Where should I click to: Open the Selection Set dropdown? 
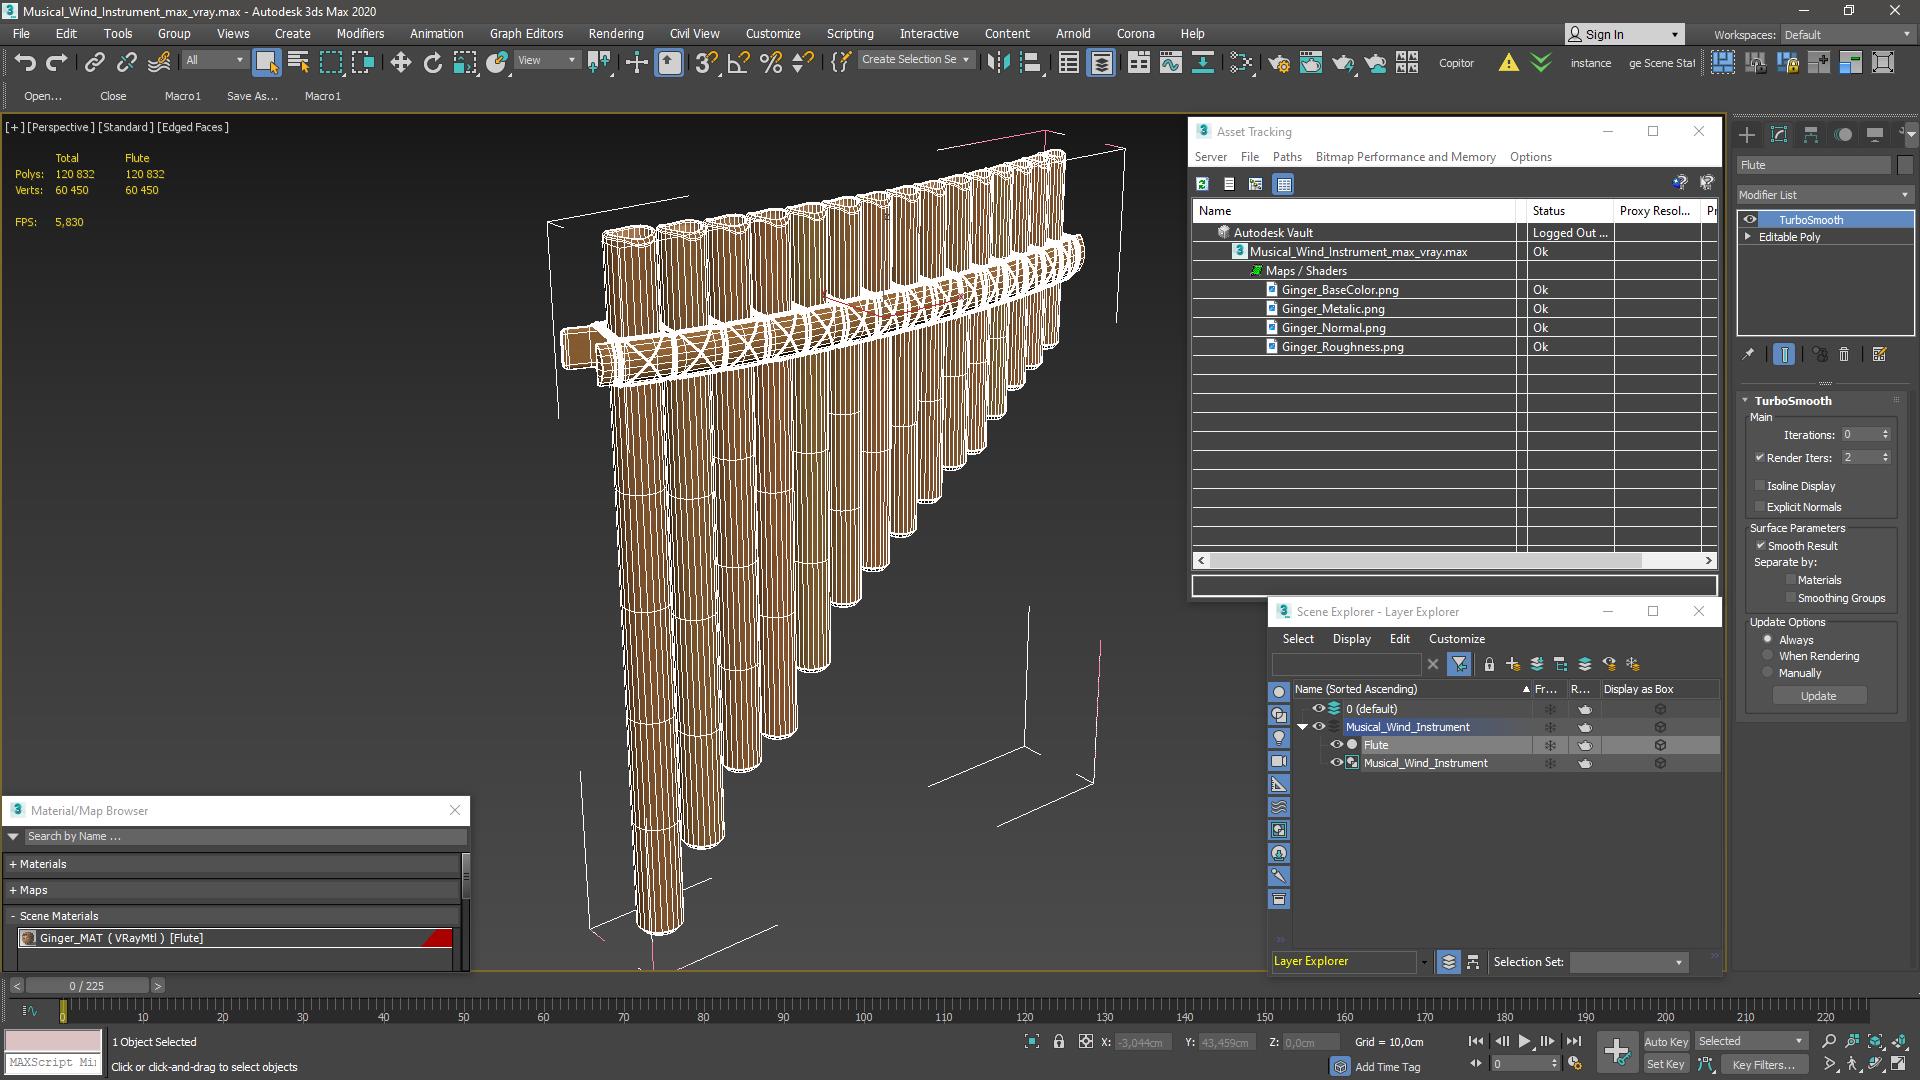pyautogui.click(x=1628, y=962)
